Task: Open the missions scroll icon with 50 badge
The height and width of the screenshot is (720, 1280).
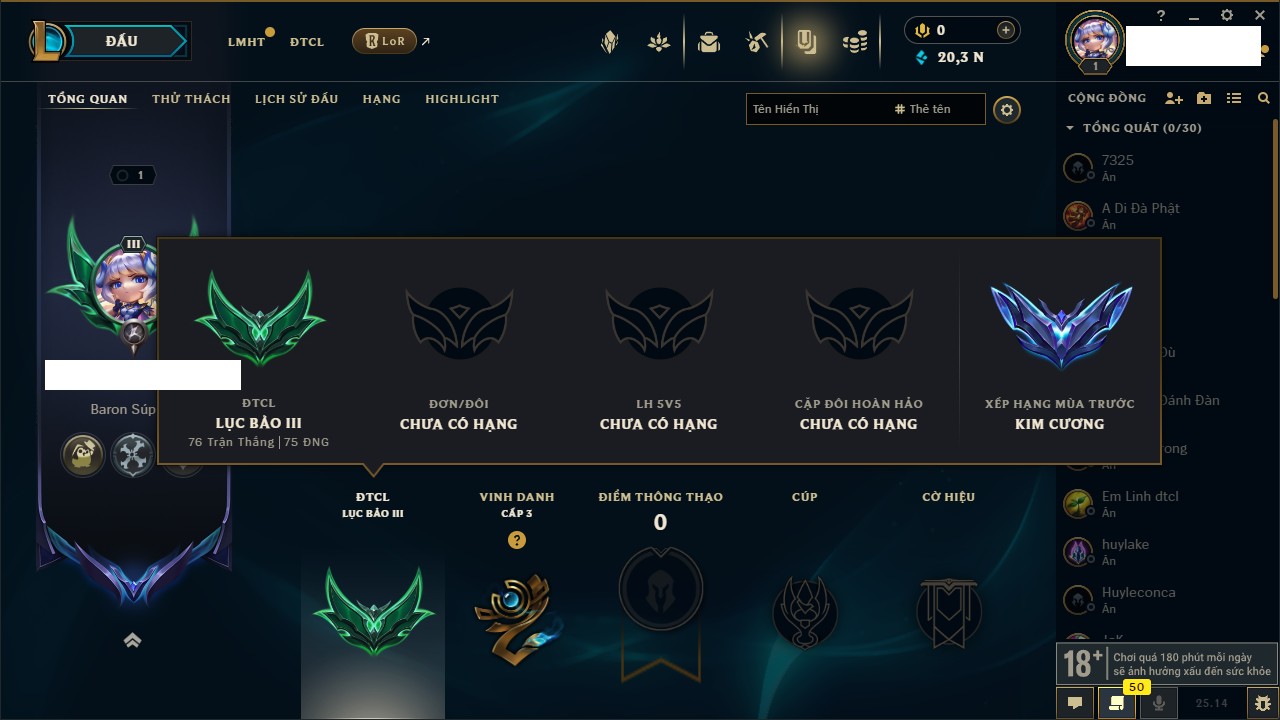Action: click(1116, 703)
